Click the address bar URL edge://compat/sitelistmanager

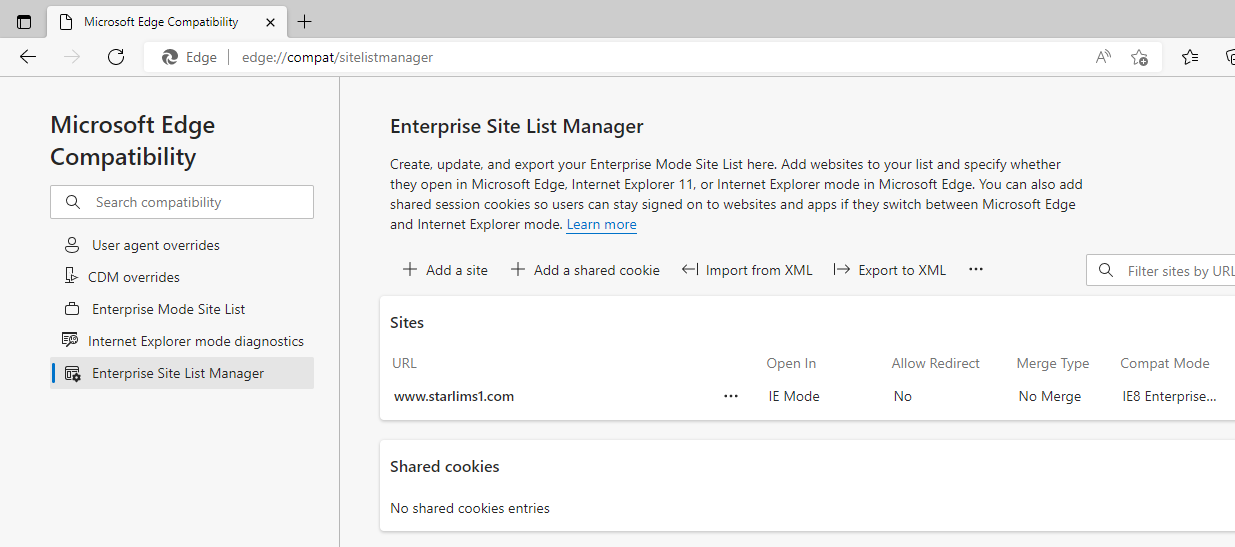click(337, 57)
